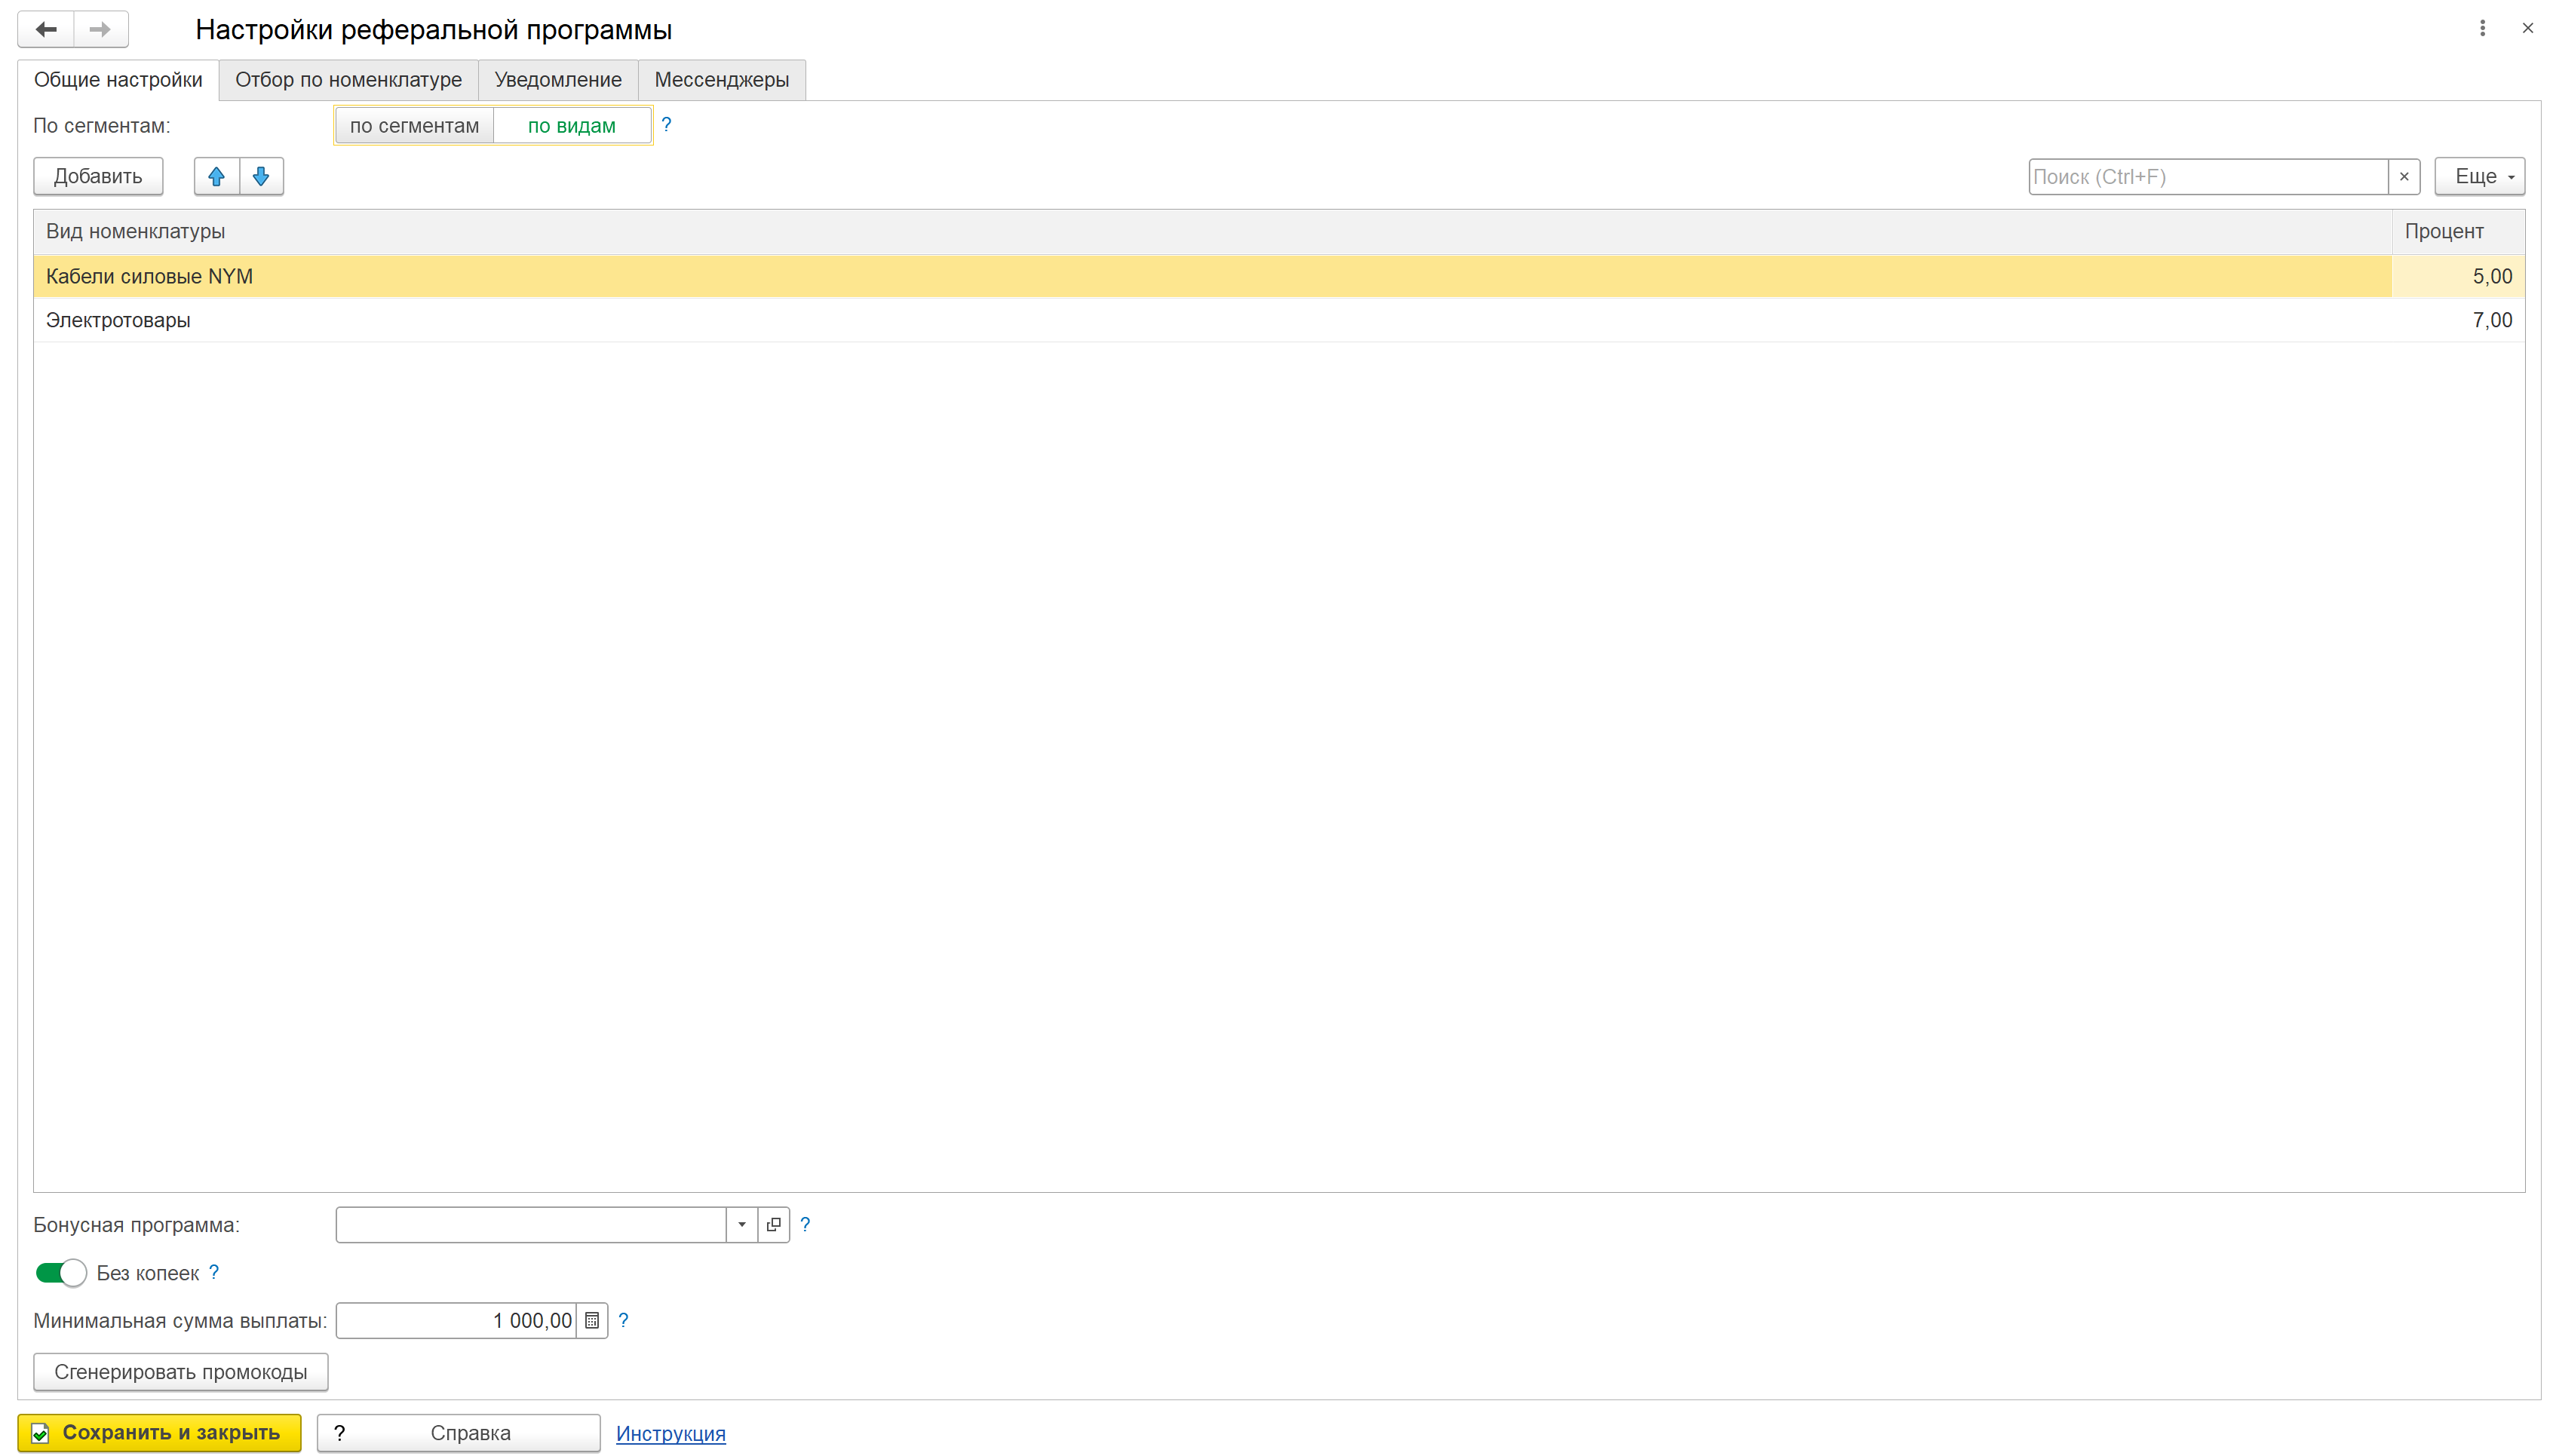Click the Бонусная программа input field
This screenshot has width=2556, height=1456.
[531, 1224]
